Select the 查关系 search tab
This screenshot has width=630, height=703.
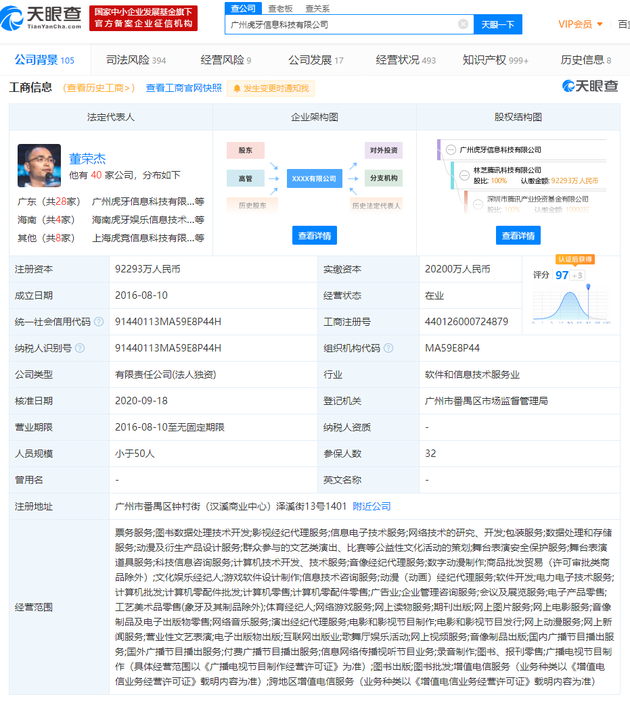click(x=317, y=7)
